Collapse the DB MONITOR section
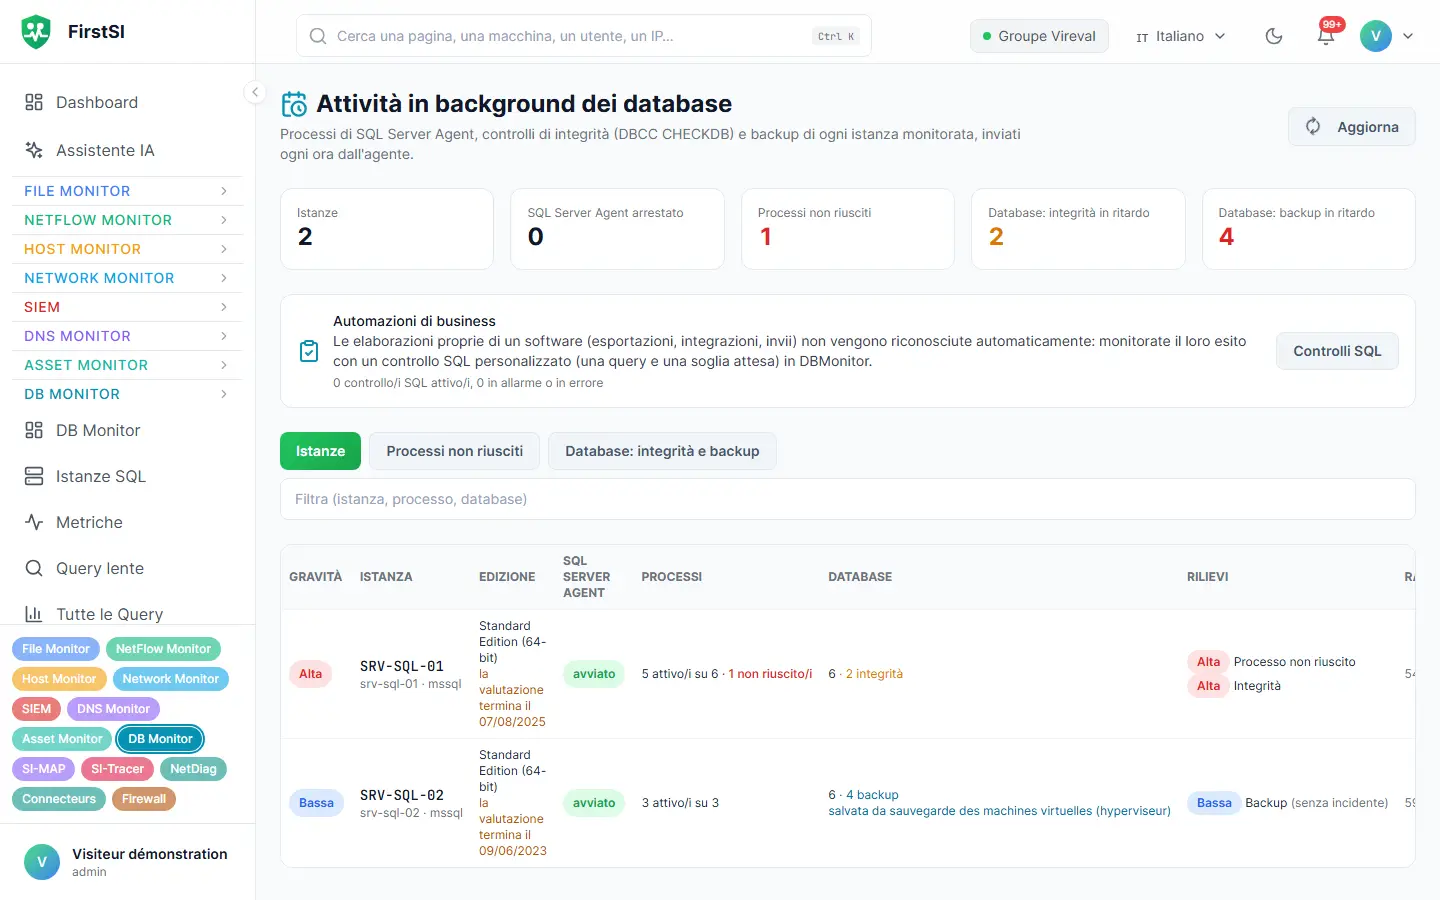This screenshot has width=1440, height=900. [x=127, y=394]
